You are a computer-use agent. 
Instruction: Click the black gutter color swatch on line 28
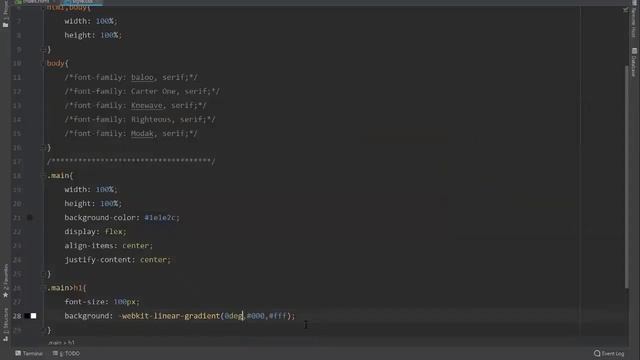(x=27, y=316)
